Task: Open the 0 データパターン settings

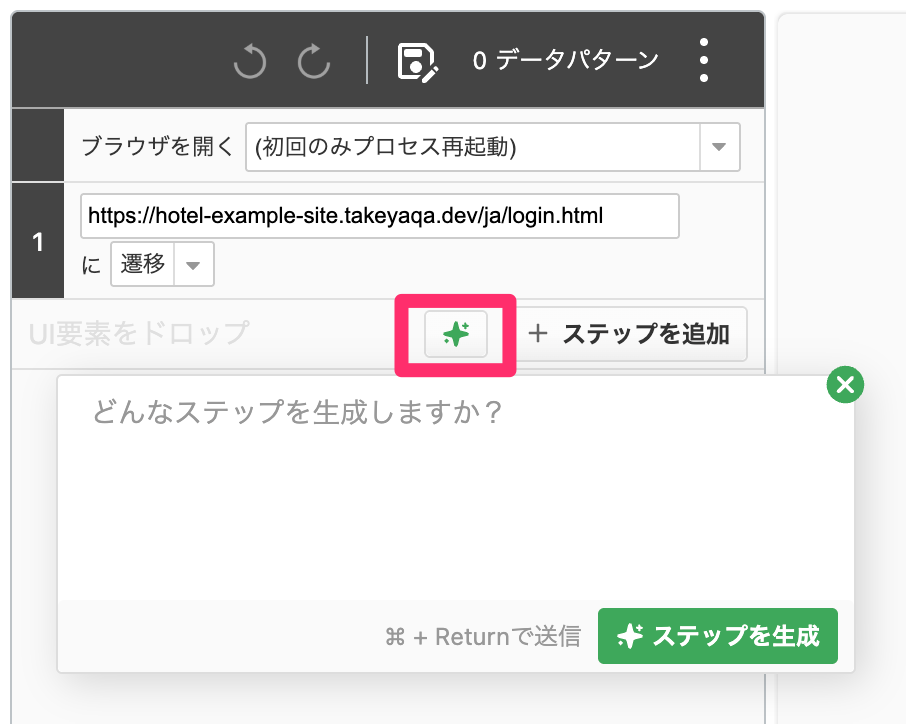Action: 565,60
